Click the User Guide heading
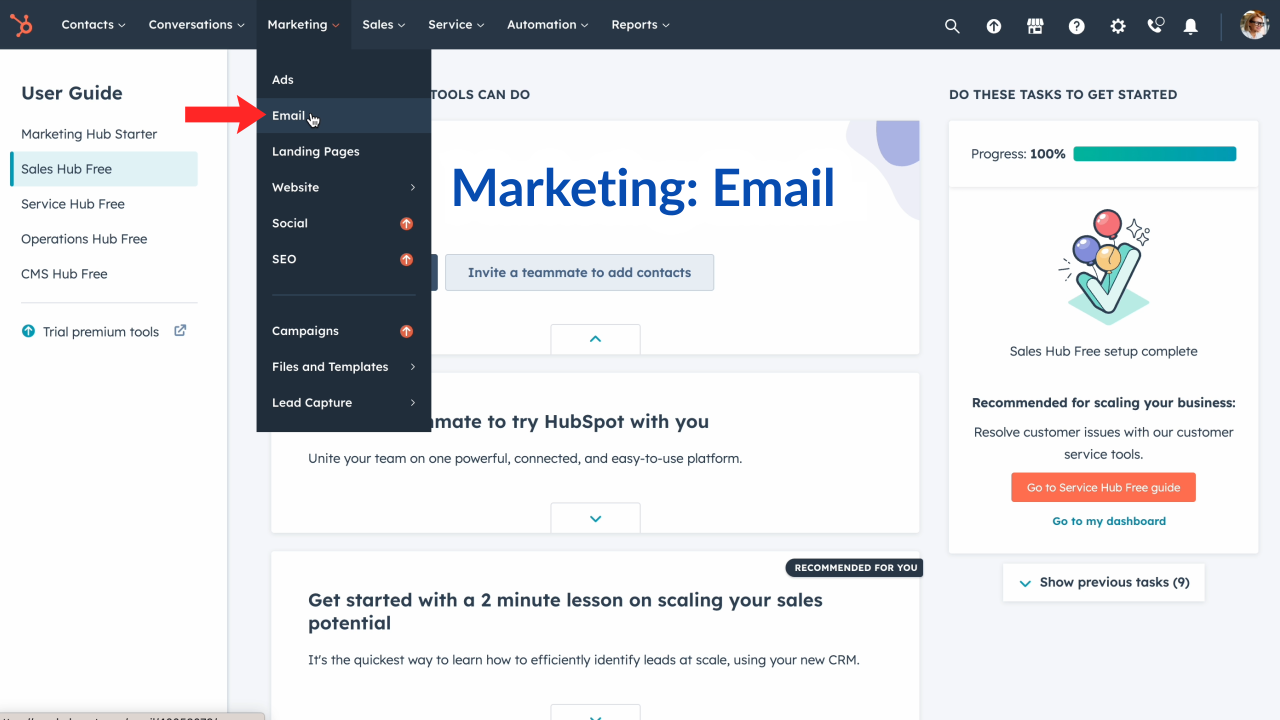Image resolution: width=1280 pixels, height=720 pixels. coord(72,93)
